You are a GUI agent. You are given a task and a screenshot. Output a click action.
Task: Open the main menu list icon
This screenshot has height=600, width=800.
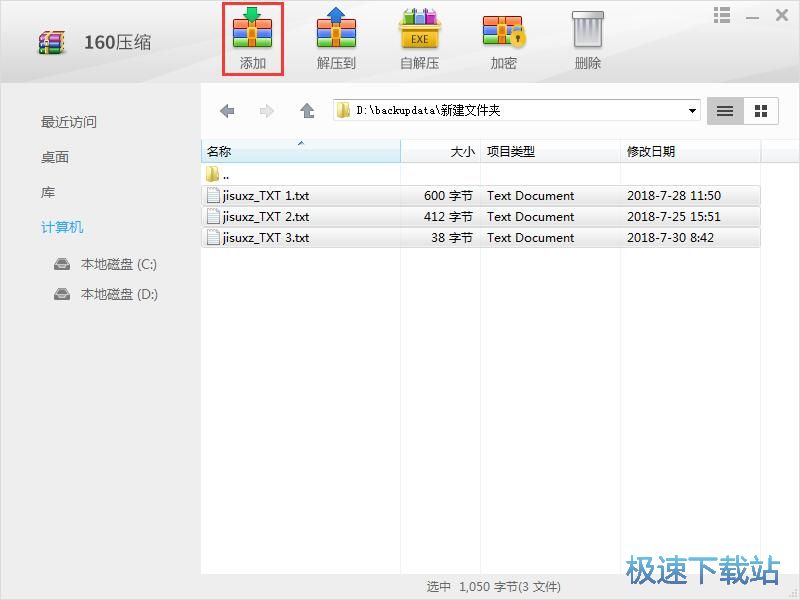(x=721, y=15)
